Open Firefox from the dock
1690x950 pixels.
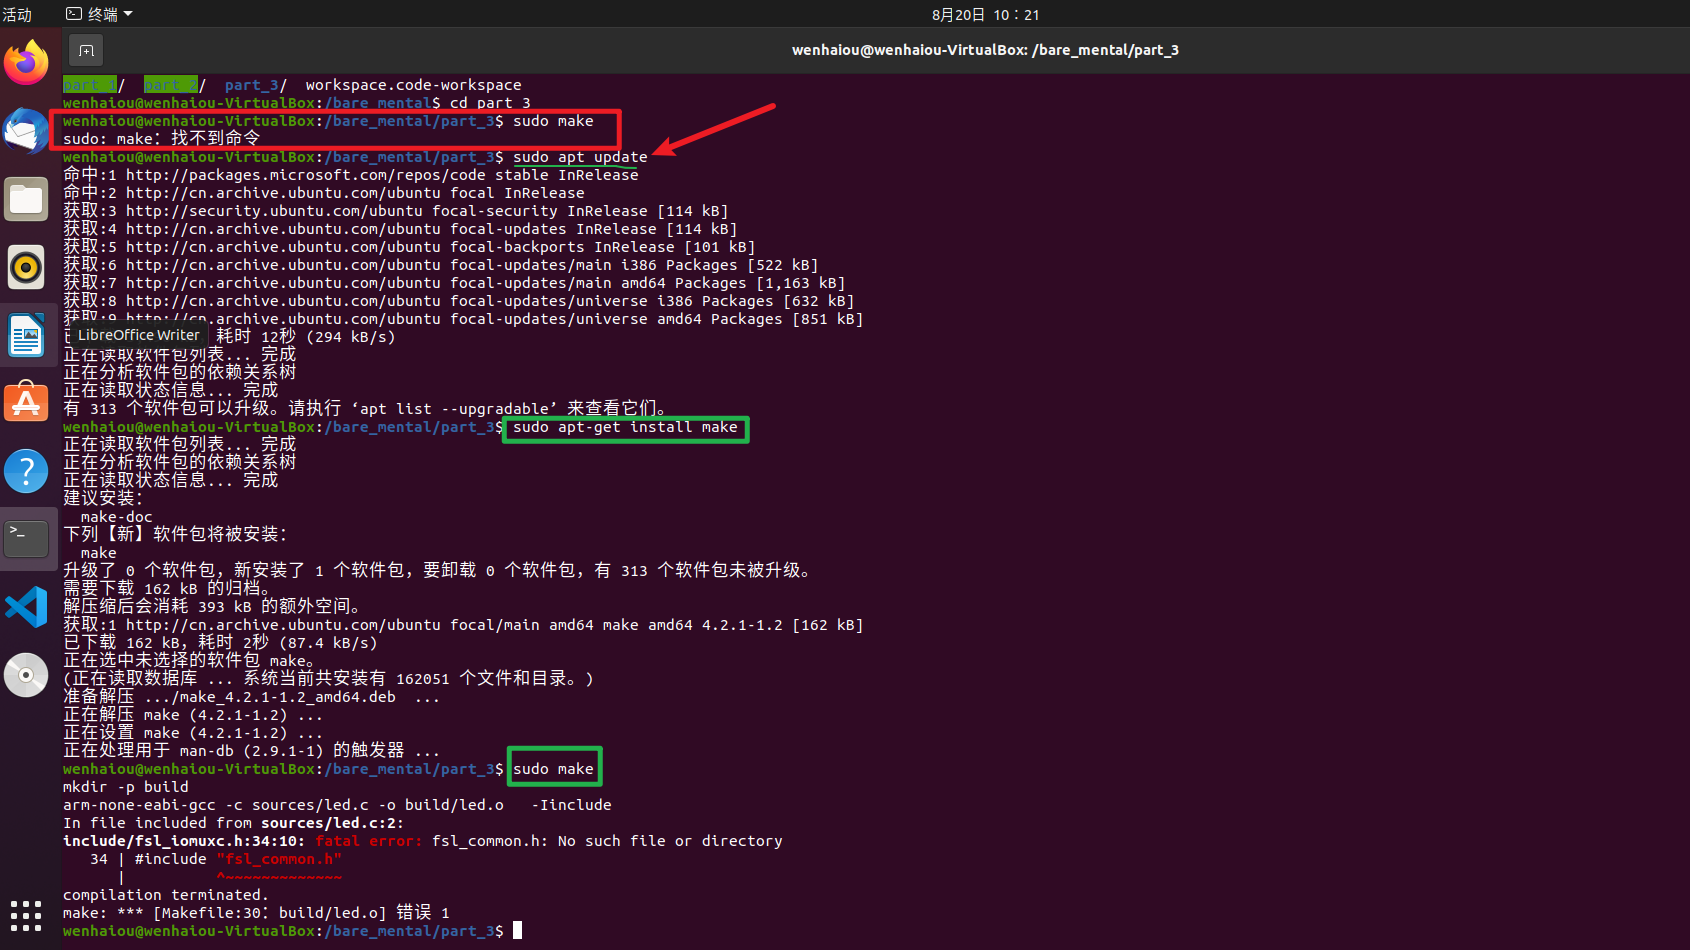click(27, 62)
